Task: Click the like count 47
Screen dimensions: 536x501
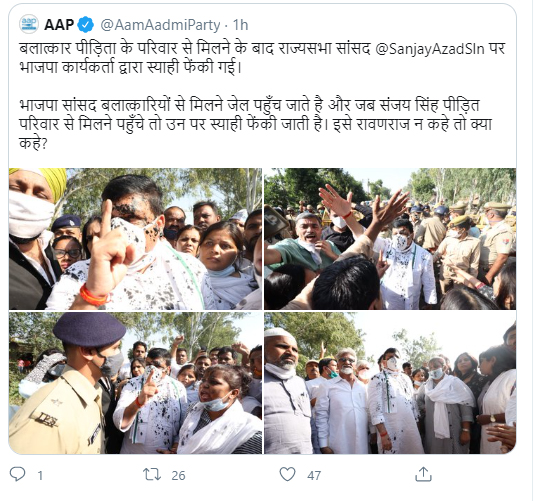Action: tap(314, 475)
